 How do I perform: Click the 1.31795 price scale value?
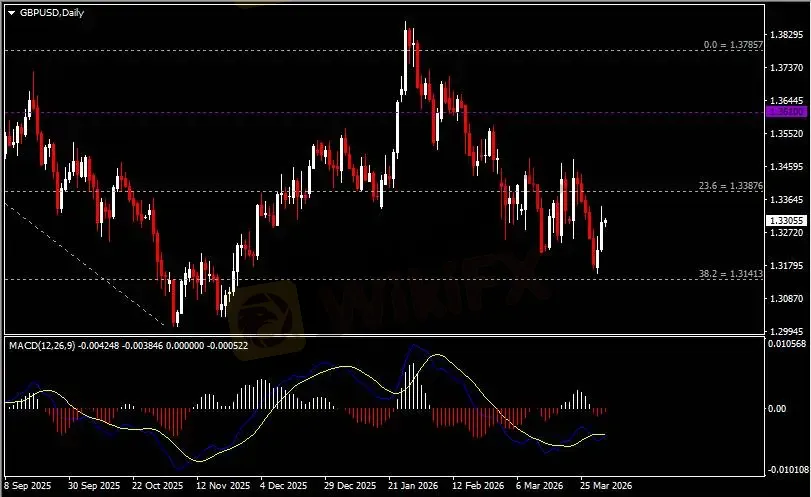[x=786, y=265]
